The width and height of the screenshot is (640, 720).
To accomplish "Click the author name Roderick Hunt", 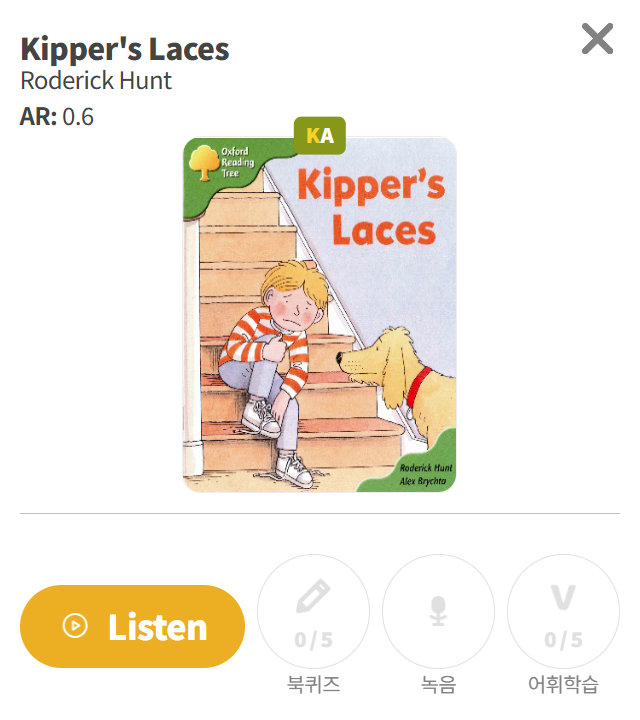I will pos(96,81).
